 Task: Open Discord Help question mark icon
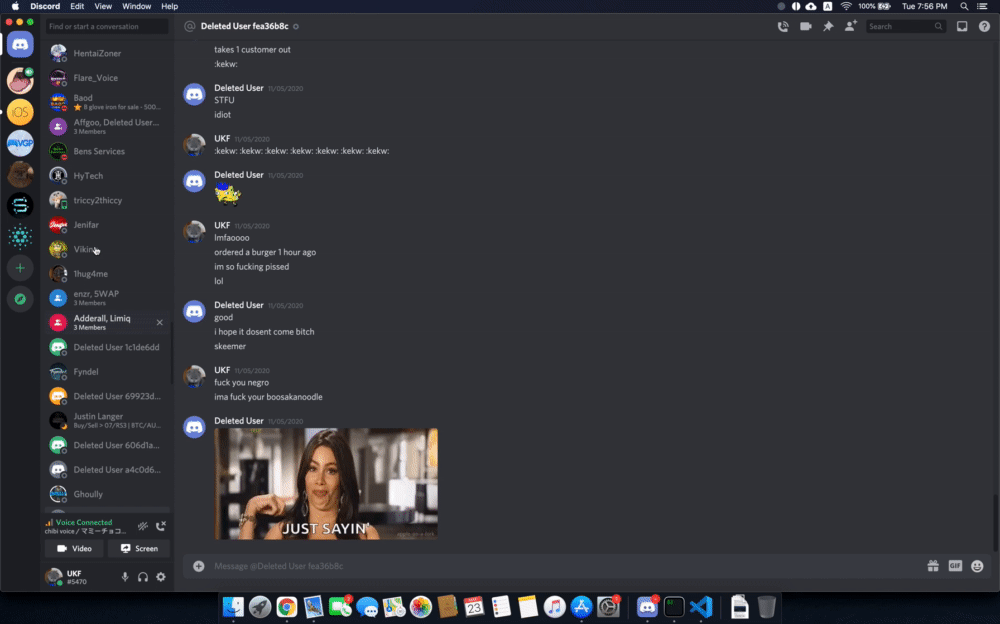(984, 27)
